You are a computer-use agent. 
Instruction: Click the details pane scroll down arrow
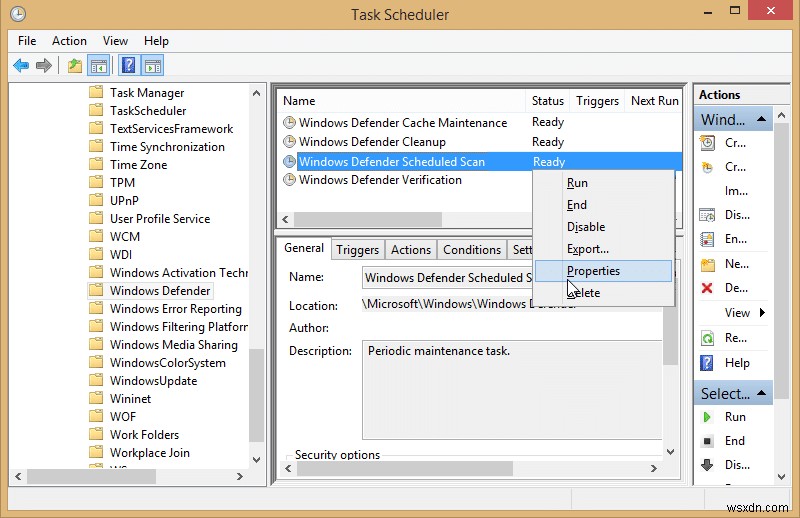pos(670,452)
